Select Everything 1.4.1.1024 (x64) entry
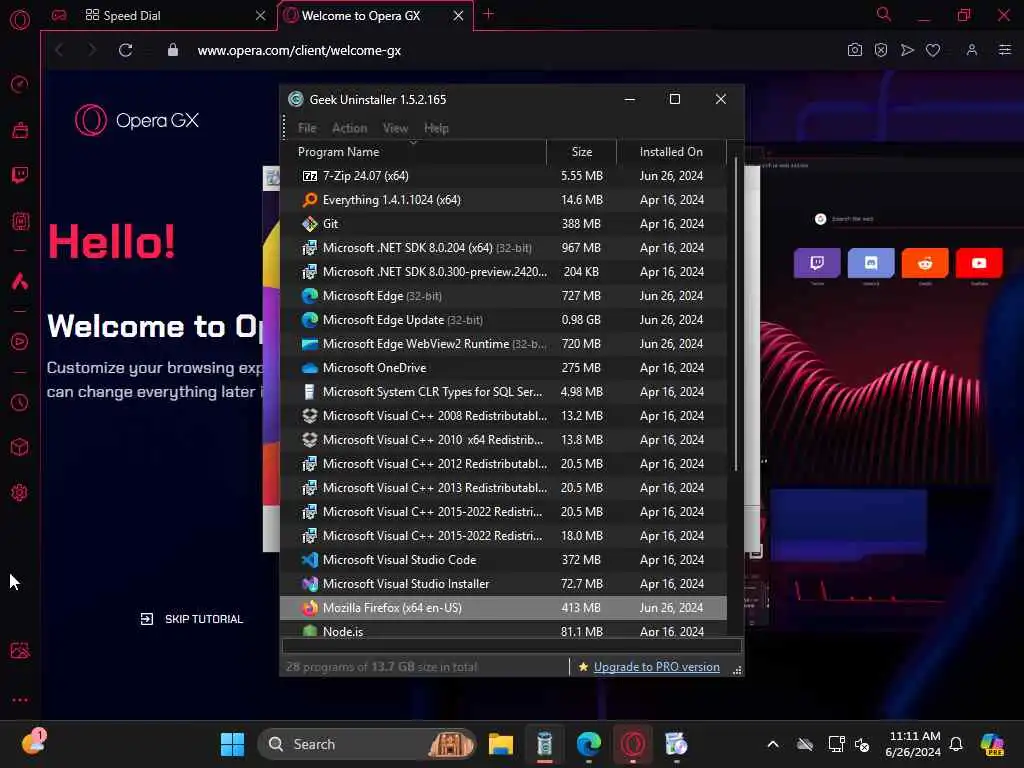 point(503,200)
